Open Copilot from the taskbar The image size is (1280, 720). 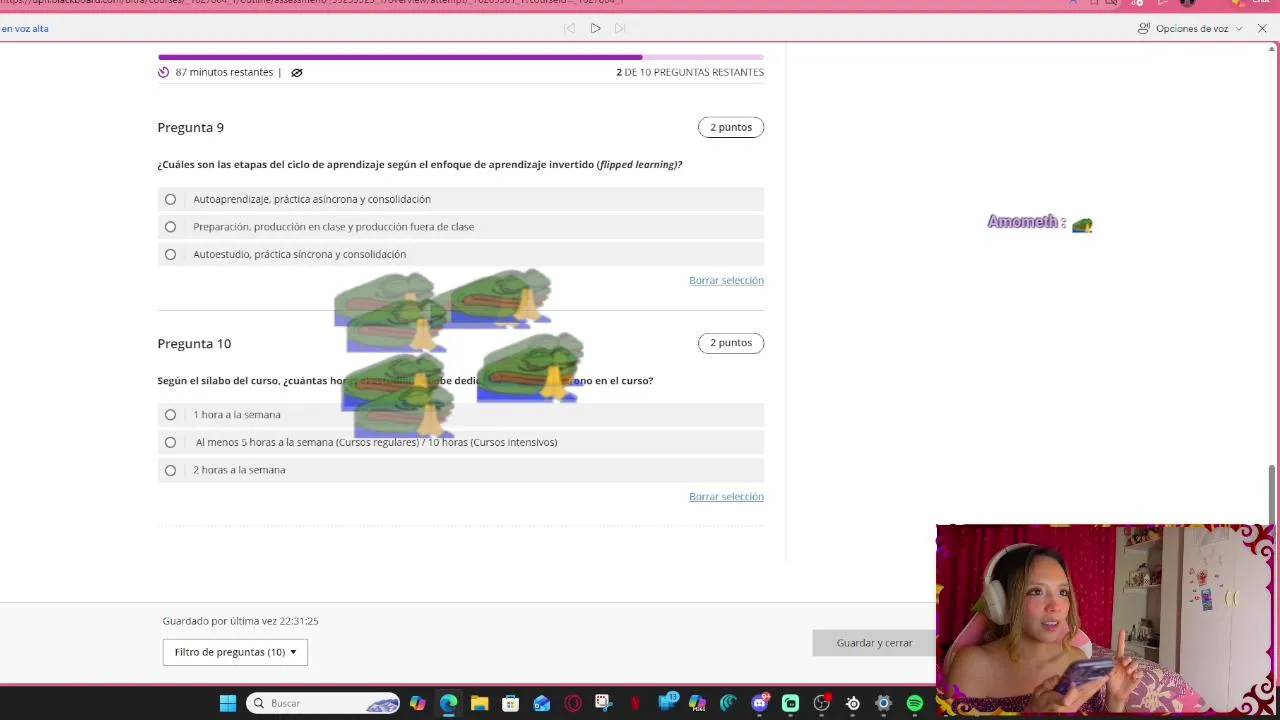(x=417, y=703)
